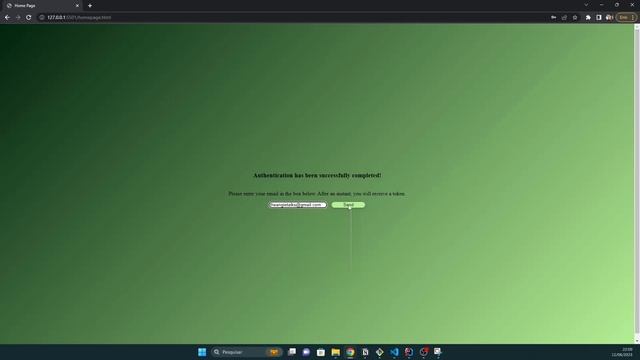Click the scrollbar down arrow

[x=637, y=341]
